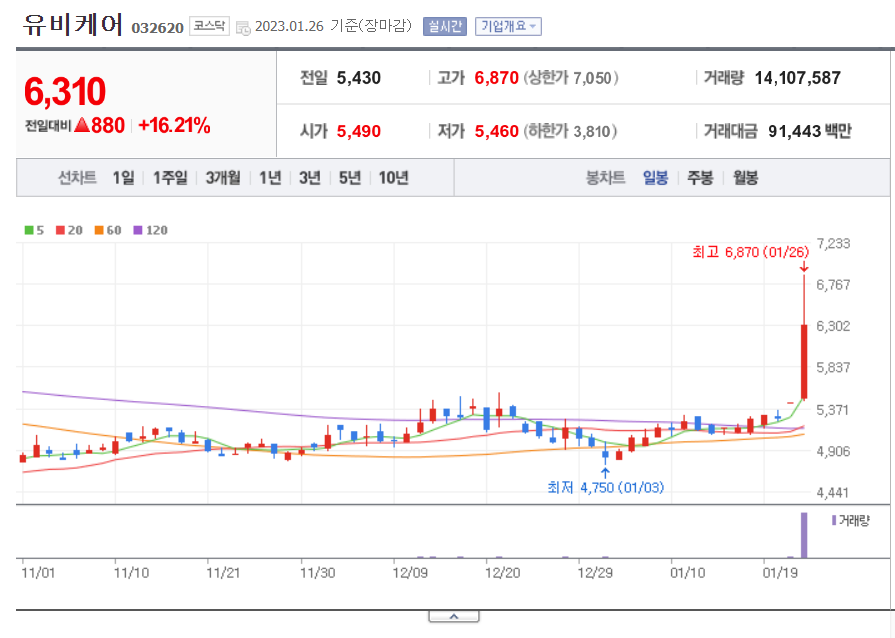Screen dimensions: 895x638
Task: Click the 실시간 button
Action: [x=445, y=26]
